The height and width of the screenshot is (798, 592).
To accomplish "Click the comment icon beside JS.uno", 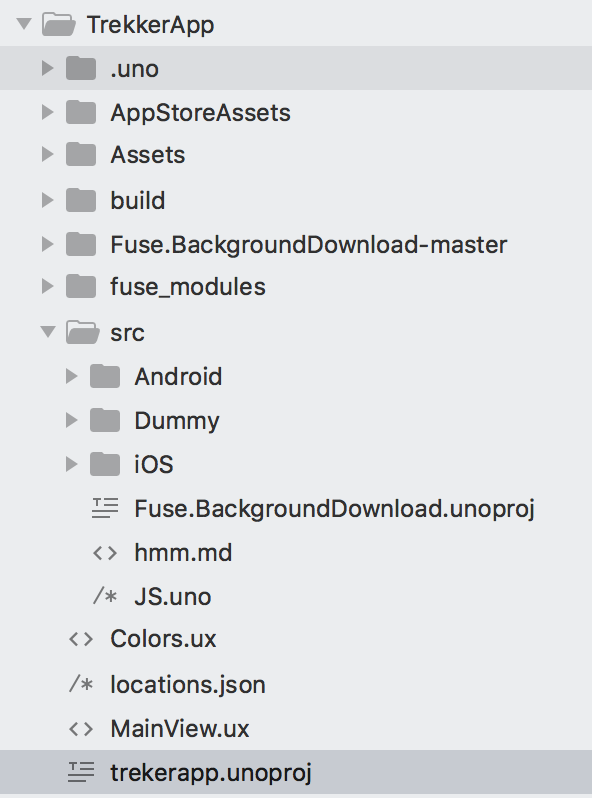I will pyautogui.click(x=105, y=596).
